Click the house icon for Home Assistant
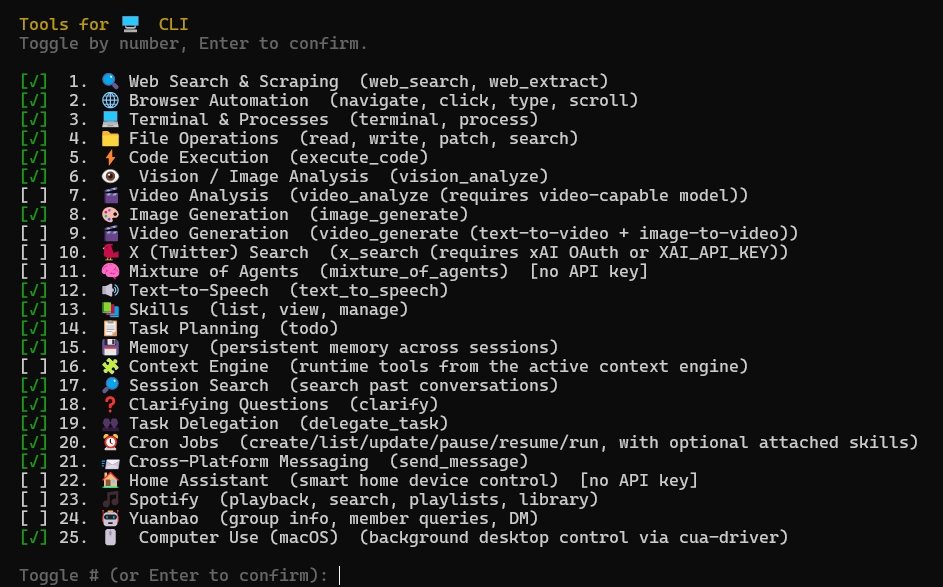 click(110, 481)
